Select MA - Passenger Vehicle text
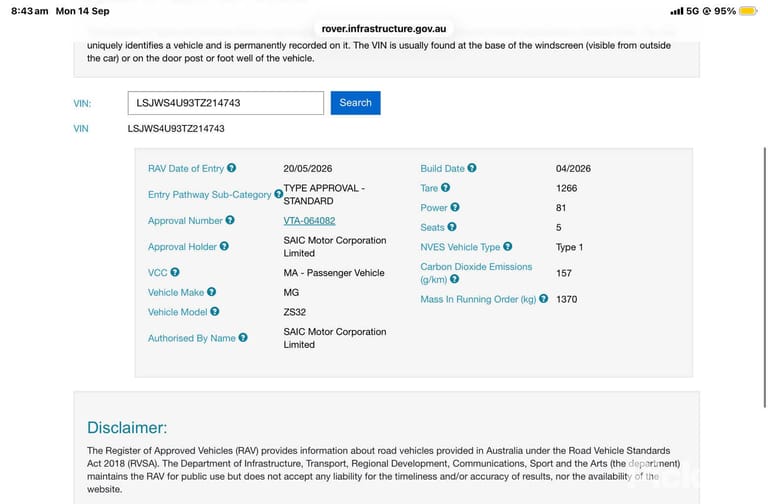768x504 pixels. [x=334, y=273]
